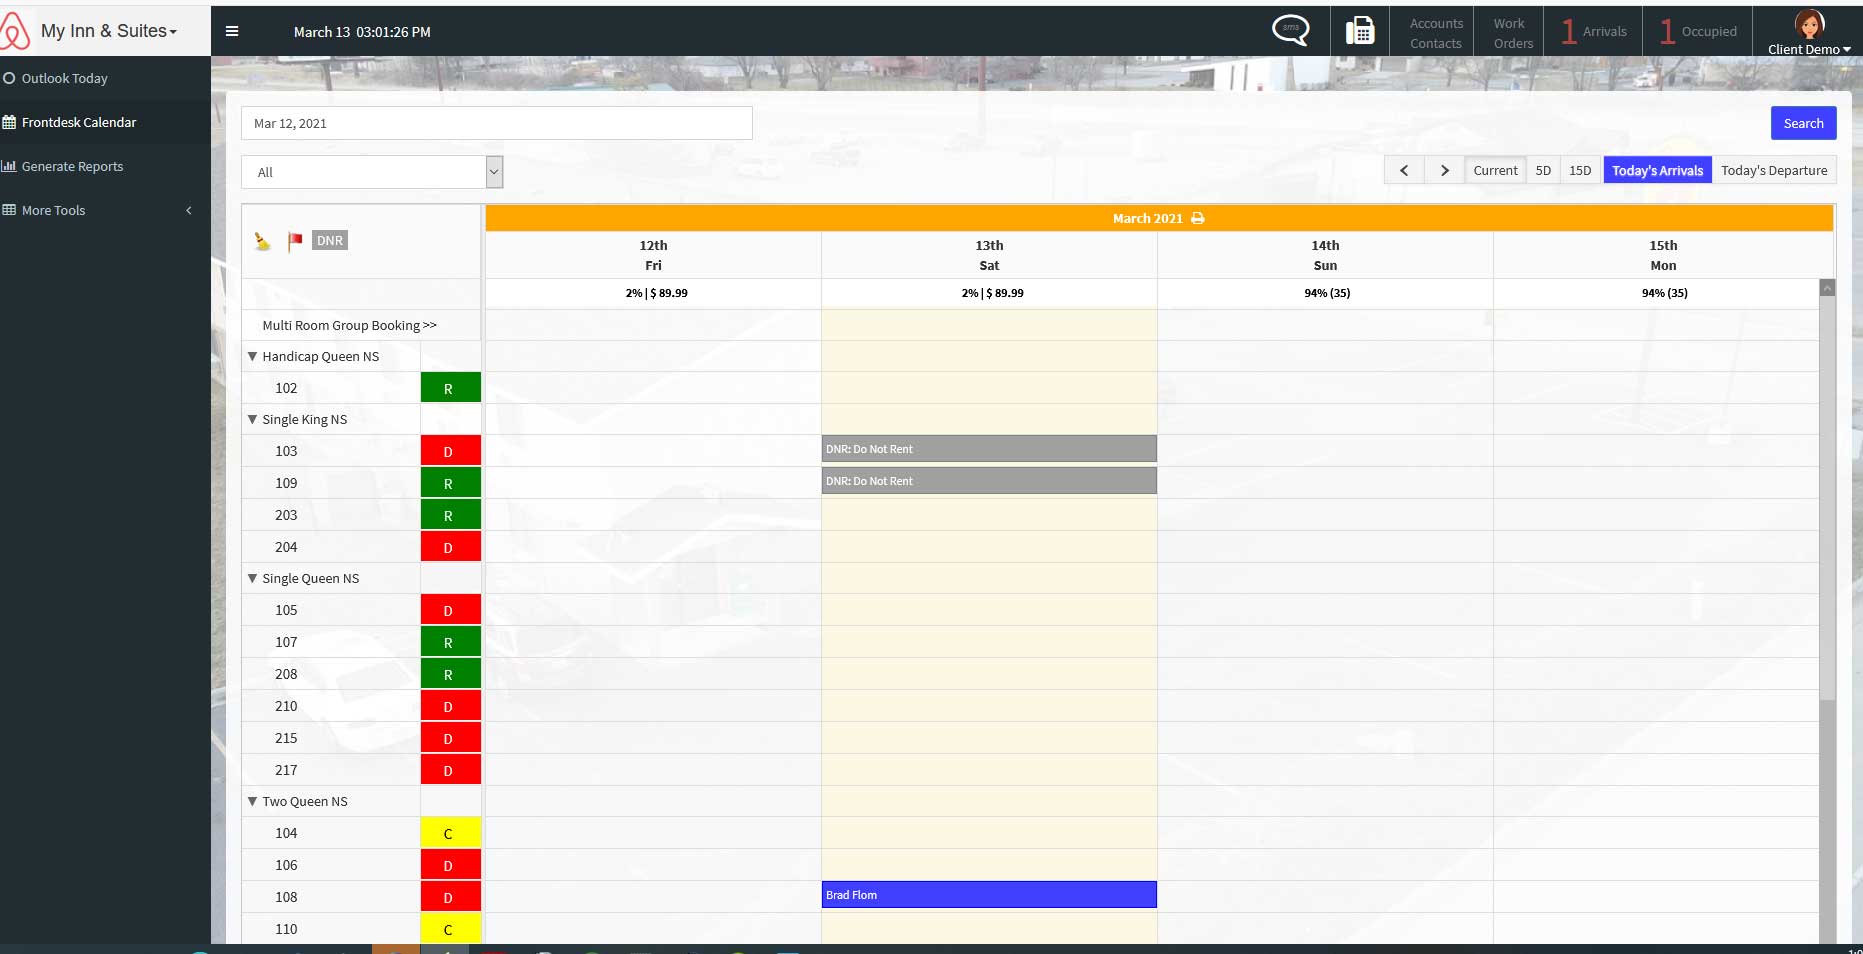Switch to the Current view
The width and height of the screenshot is (1863, 954).
tap(1495, 170)
